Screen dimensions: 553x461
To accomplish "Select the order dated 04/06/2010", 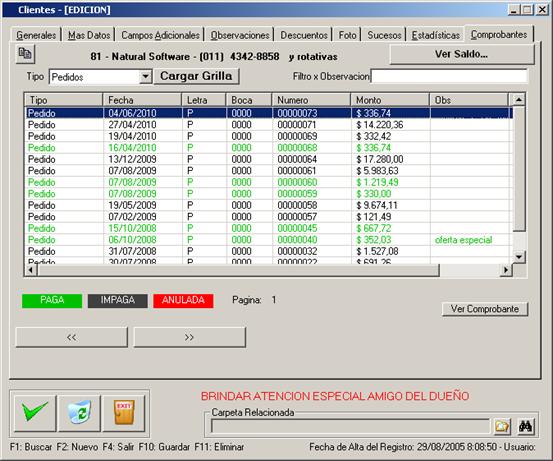I will click(269, 113).
